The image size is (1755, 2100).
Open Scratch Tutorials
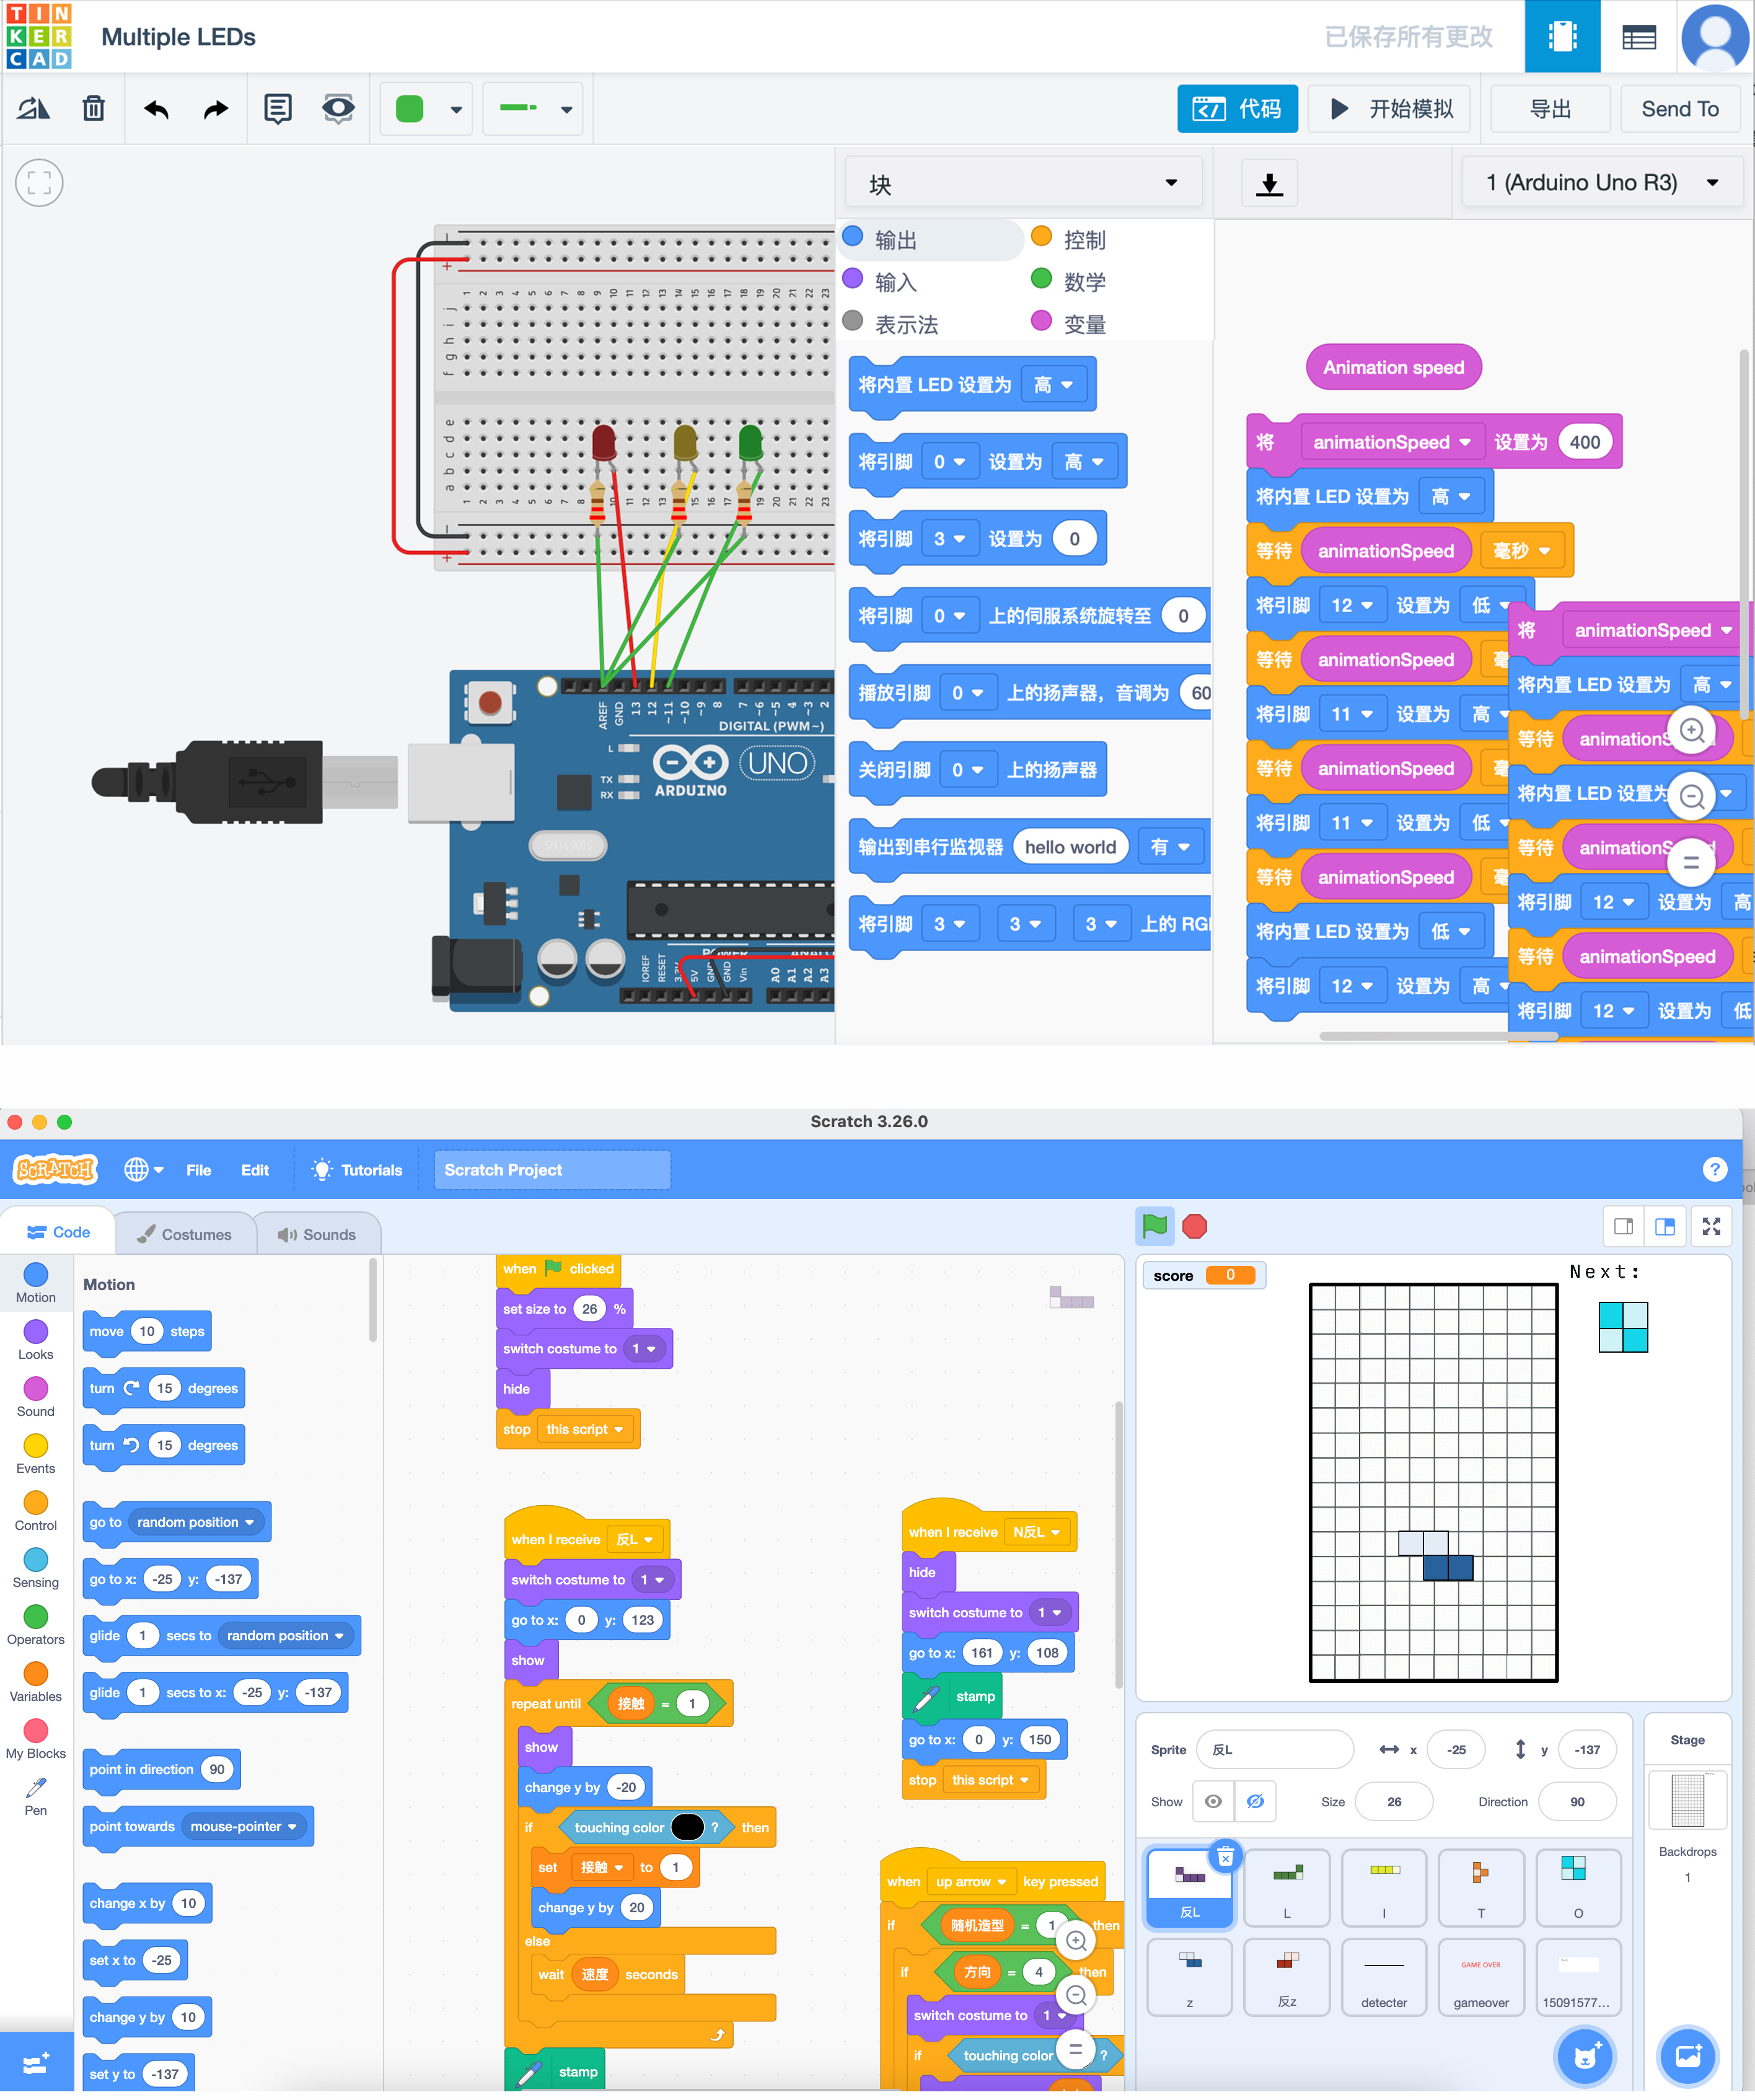coord(357,1170)
